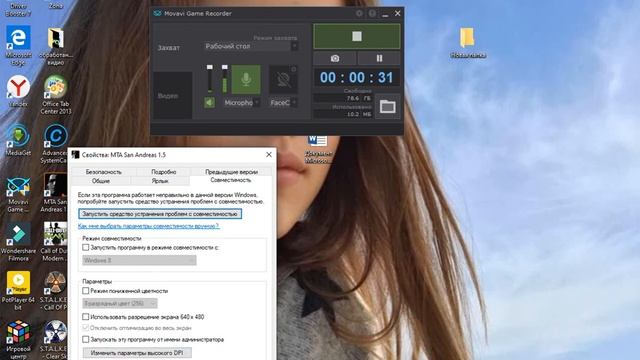Viewport: 640px width, 360px height.
Task: Select S.T.A.L.K.E.R. Call of Pripyat icon
Action: click(x=54, y=291)
